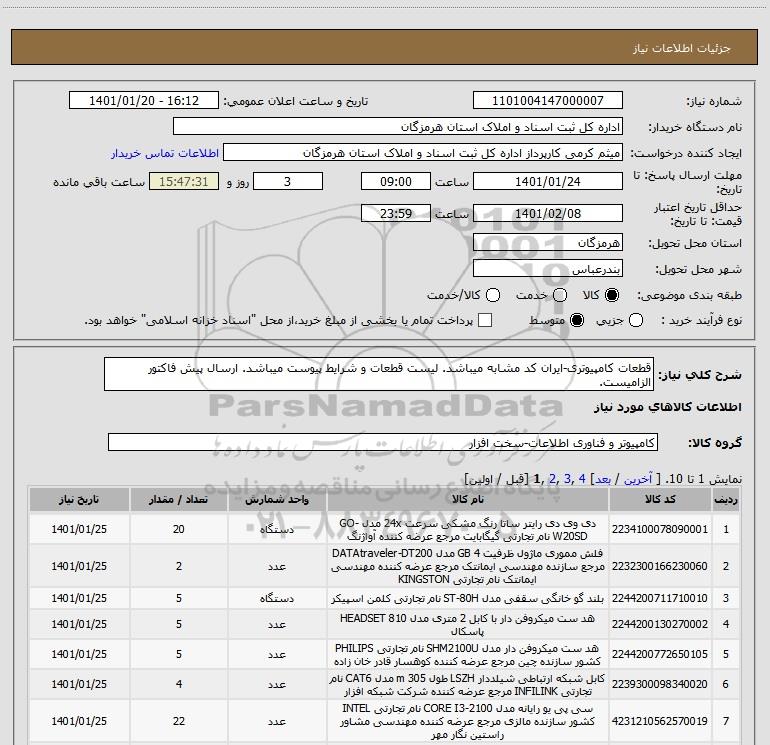
Task: Click the KINGSTON DATAtraveler-DT200 item name
Action: click(x=468, y=566)
